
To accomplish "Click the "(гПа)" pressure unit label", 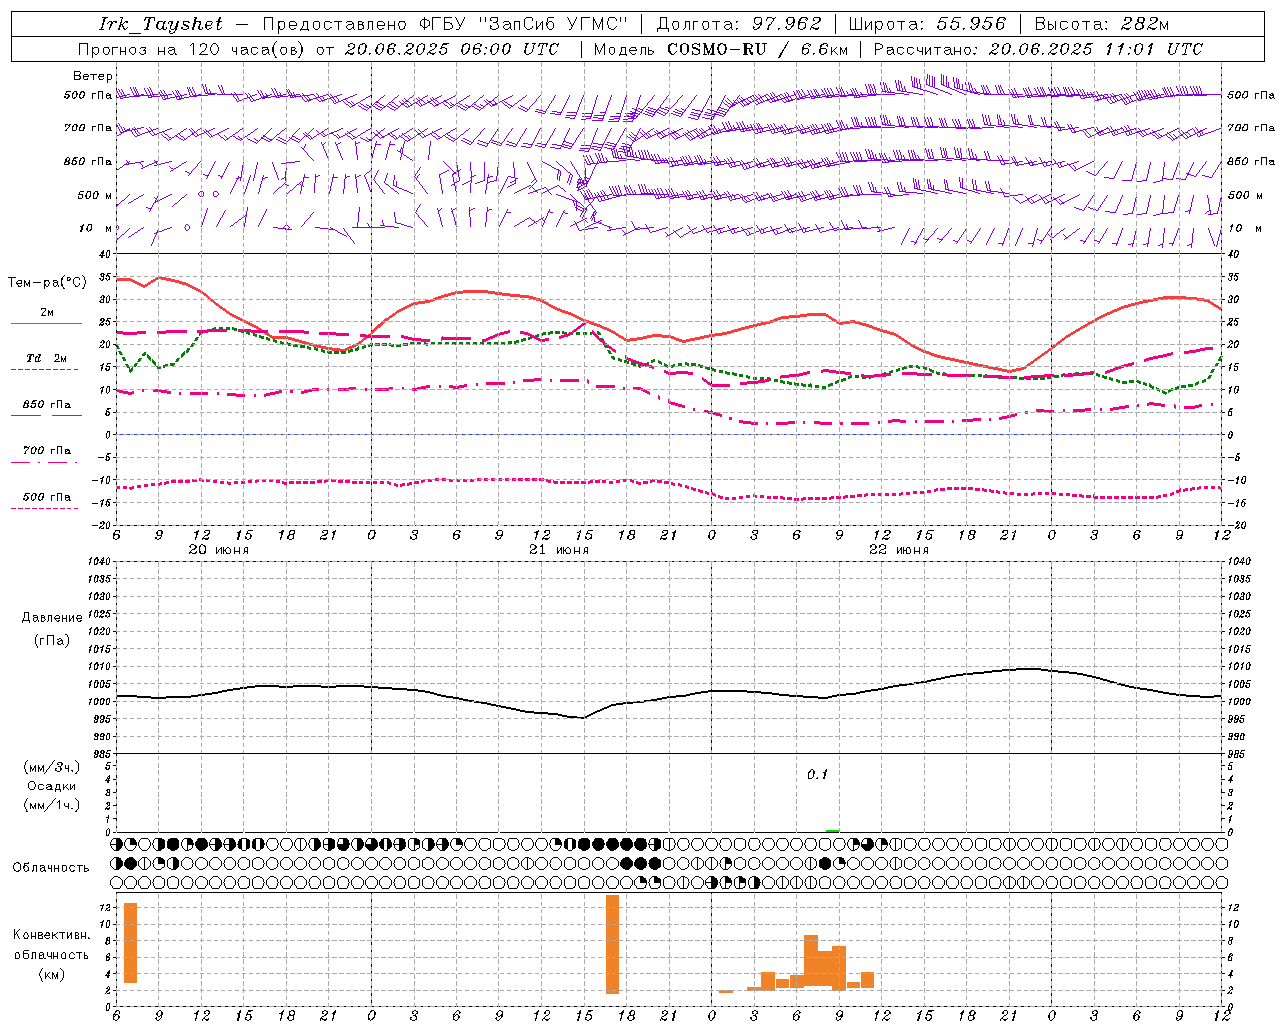I will [52, 641].
